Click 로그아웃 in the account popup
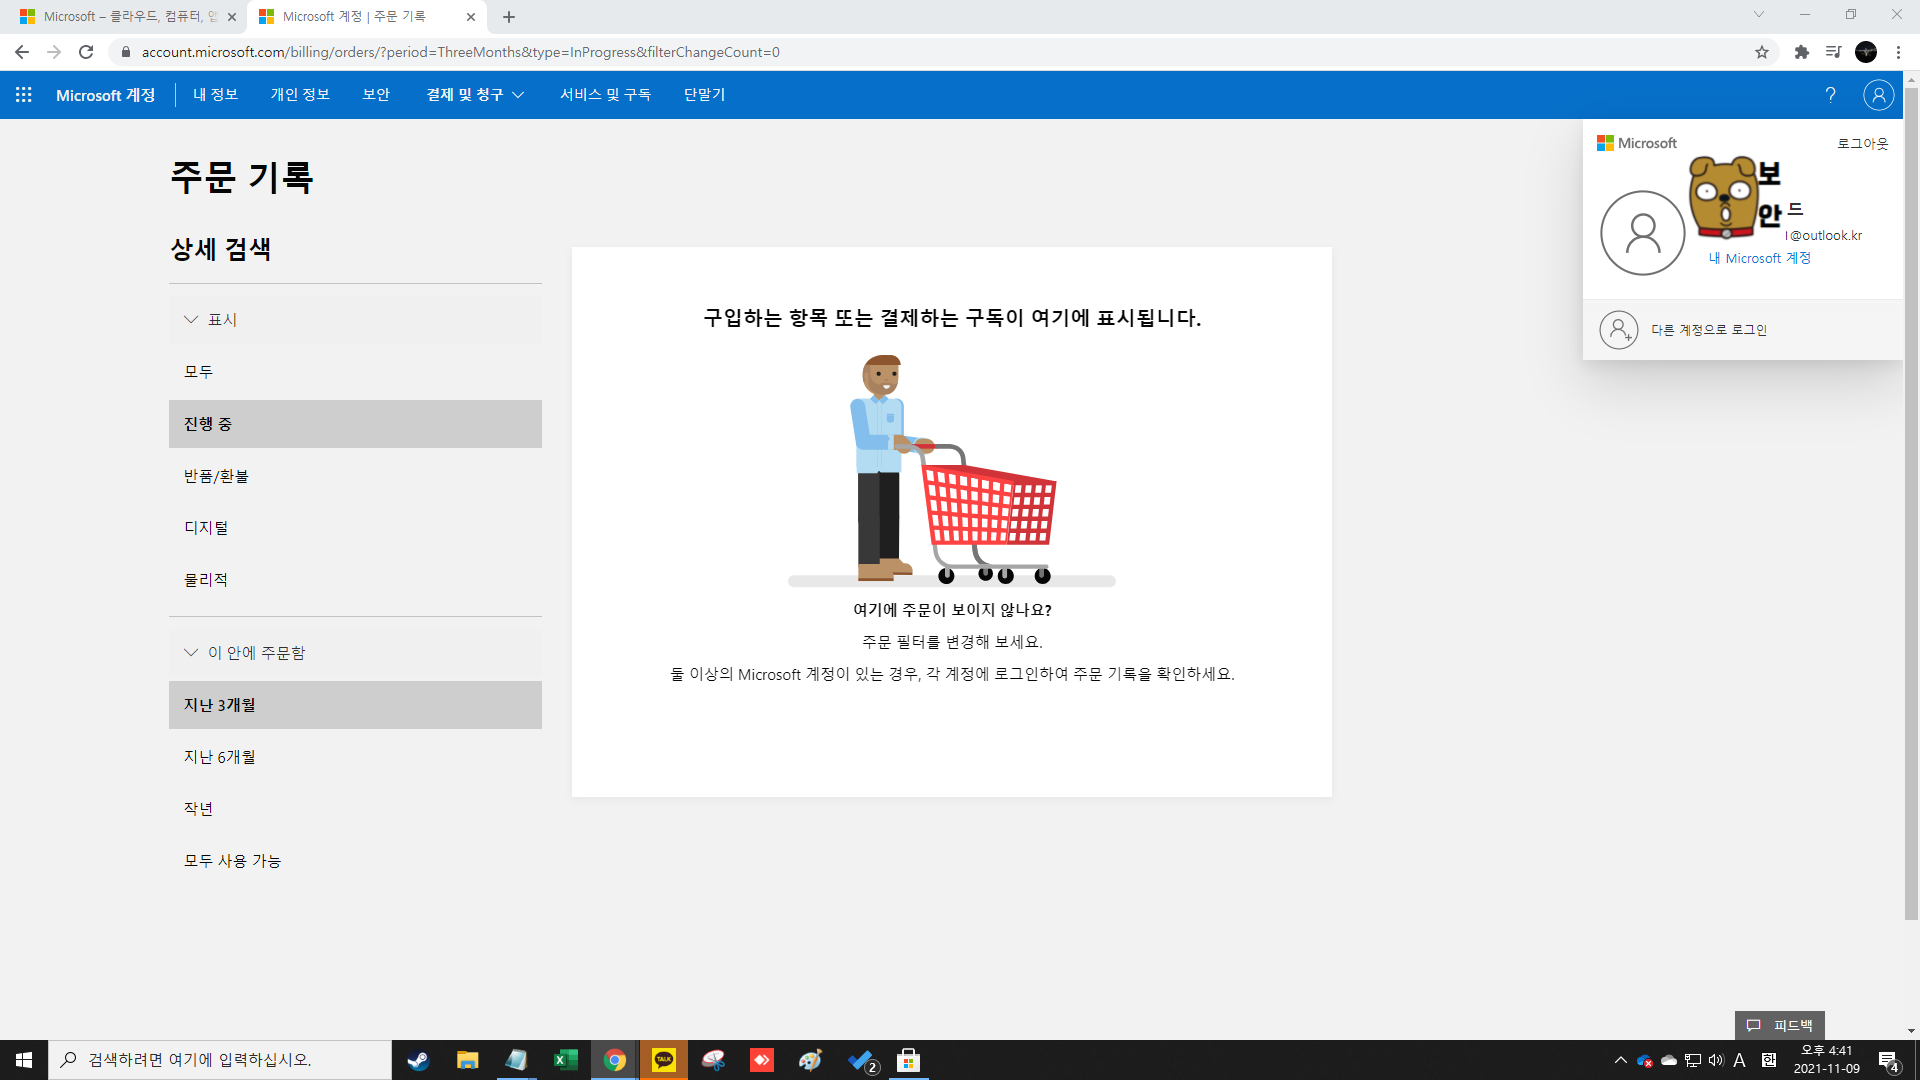 (x=1862, y=144)
